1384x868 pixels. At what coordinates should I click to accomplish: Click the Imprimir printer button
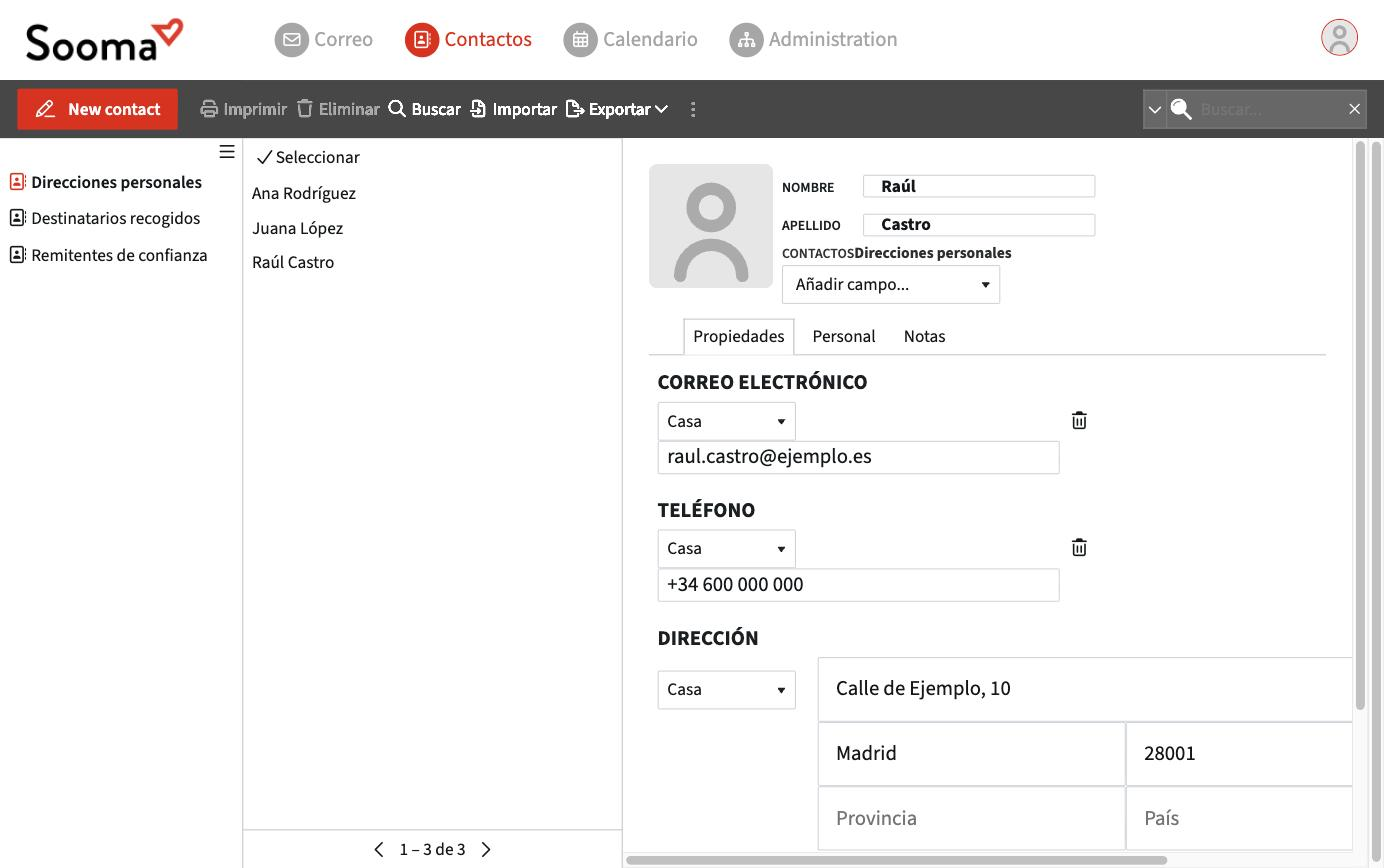[x=243, y=109]
